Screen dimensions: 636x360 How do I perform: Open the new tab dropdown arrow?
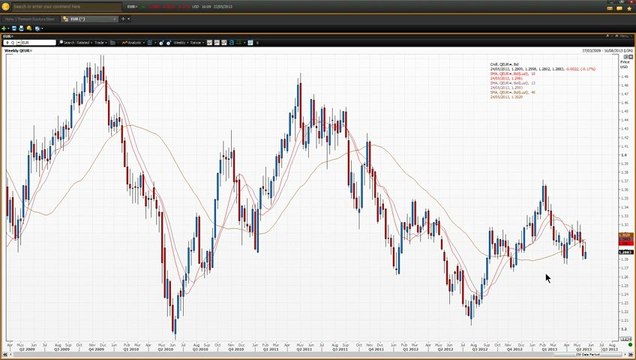coord(129,19)
